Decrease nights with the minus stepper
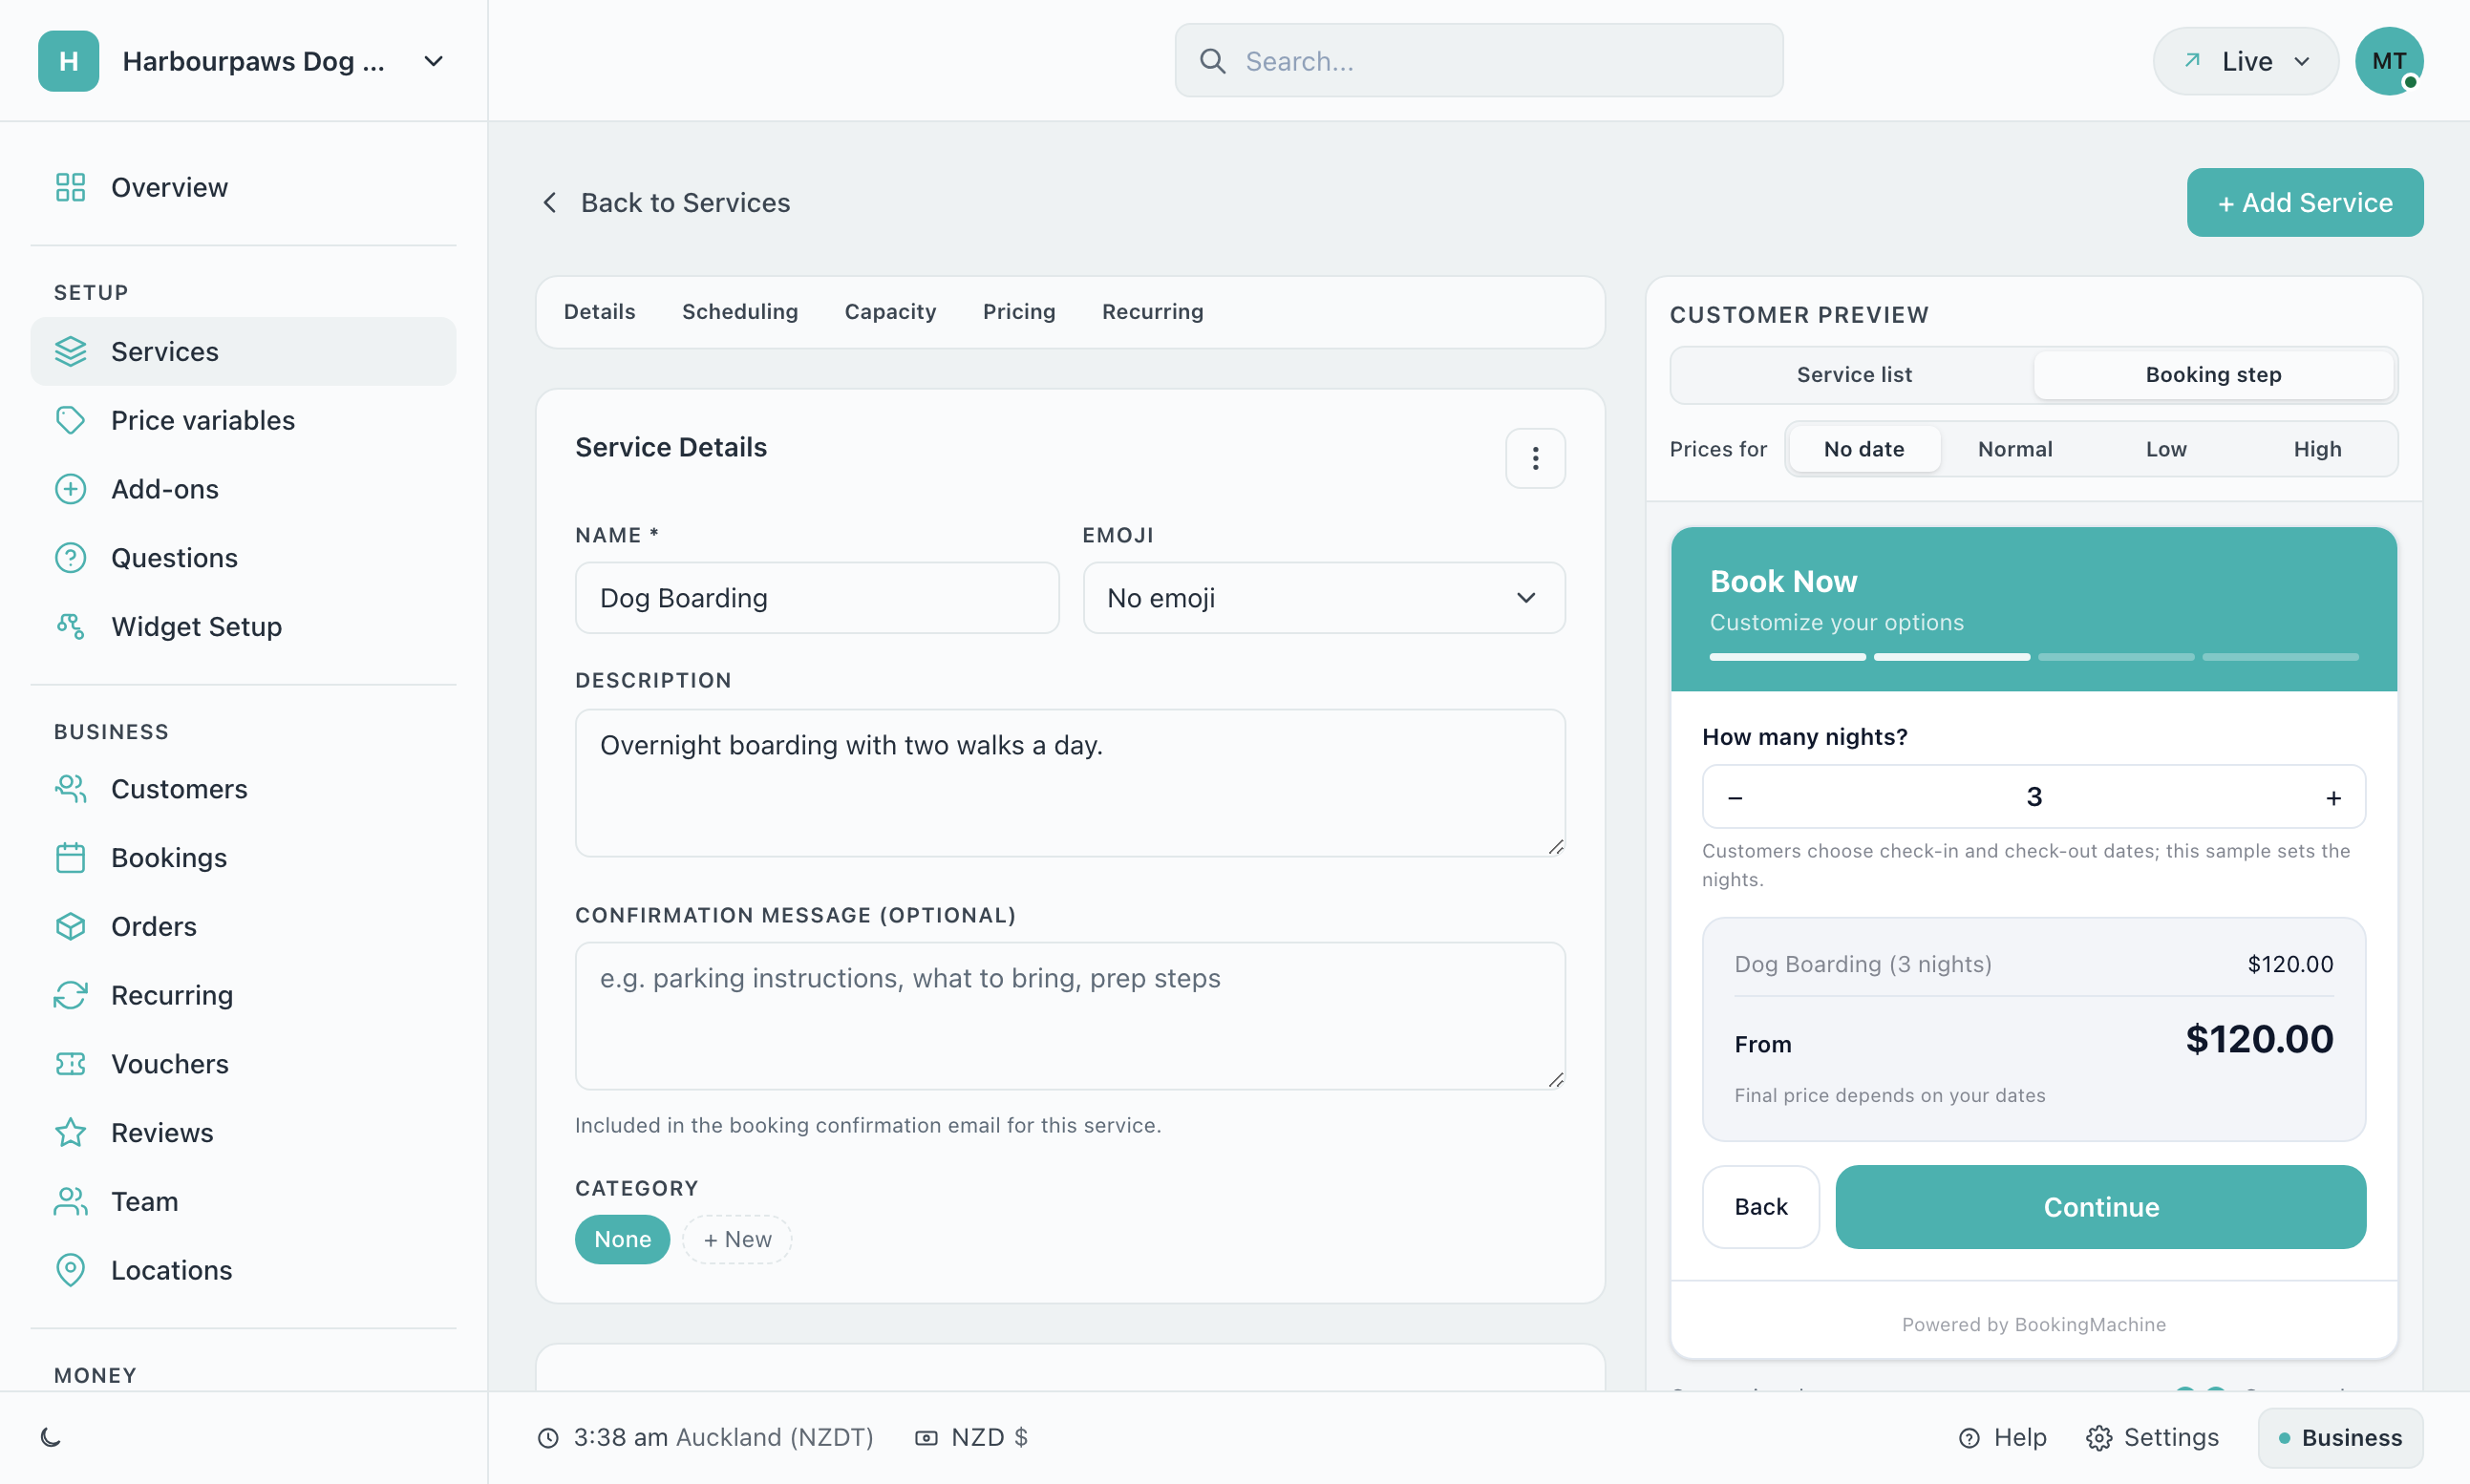Screen dimensions: 2470x1484 [x=1735, y=797]
